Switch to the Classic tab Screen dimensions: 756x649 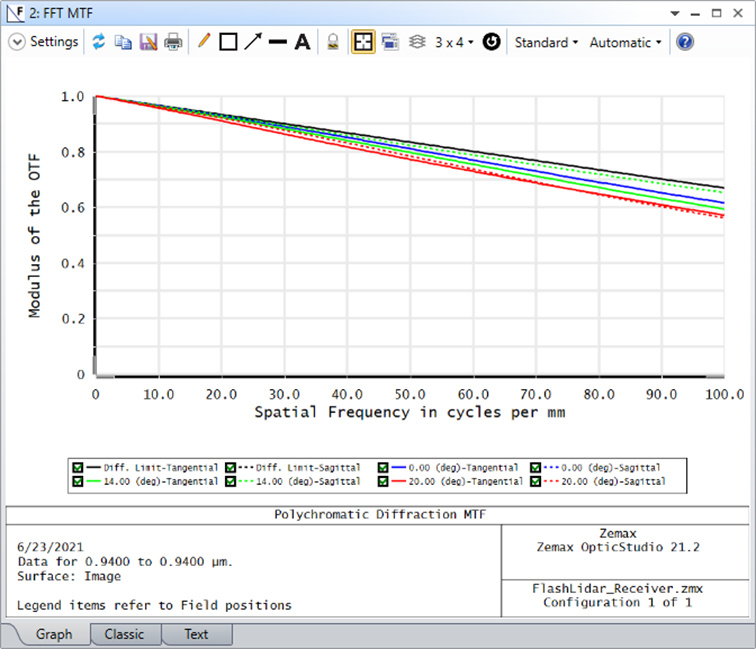click(124, 634)
